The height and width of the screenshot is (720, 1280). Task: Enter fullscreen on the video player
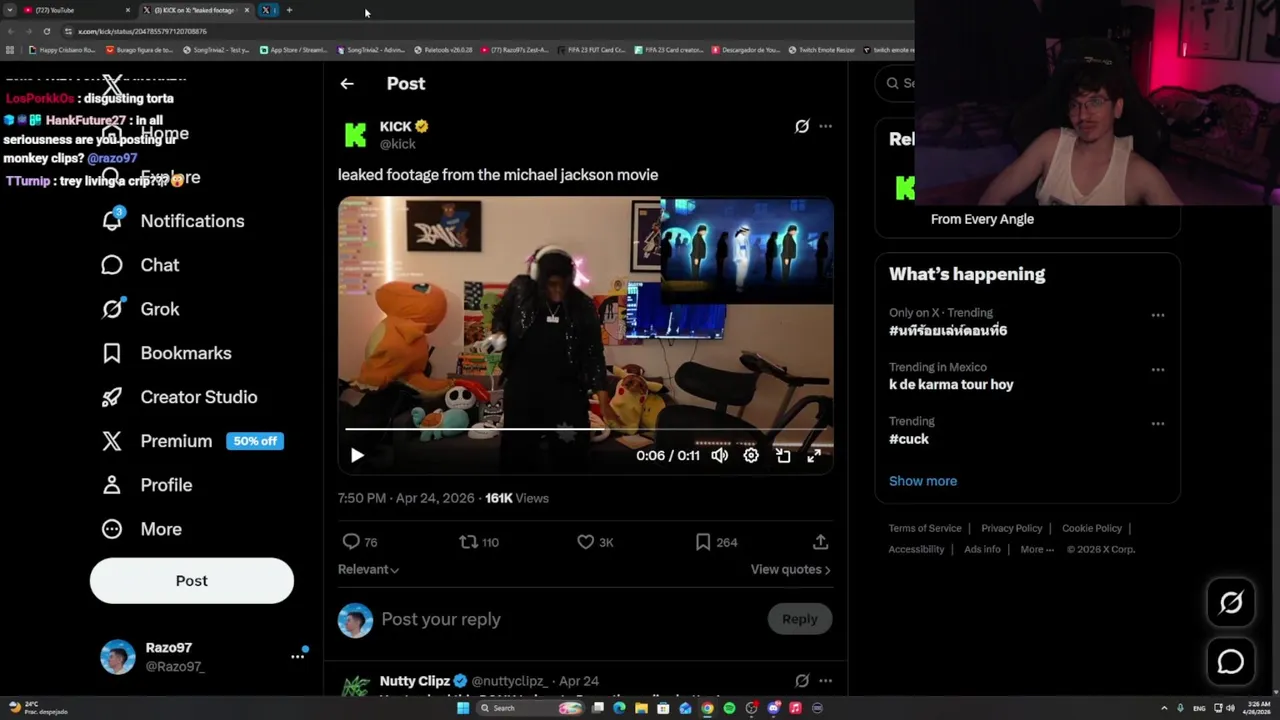click(814, 455)
